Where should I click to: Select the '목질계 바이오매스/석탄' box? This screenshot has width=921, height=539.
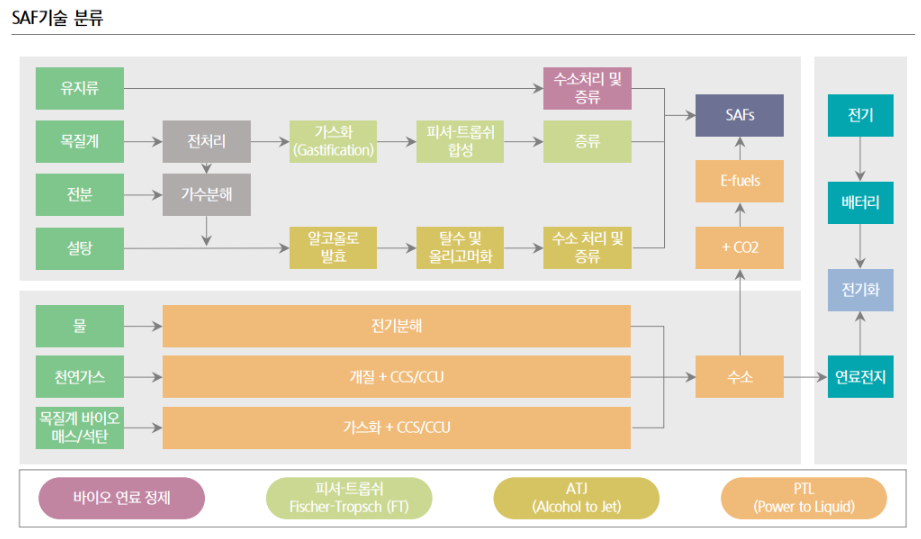(80, 427)
